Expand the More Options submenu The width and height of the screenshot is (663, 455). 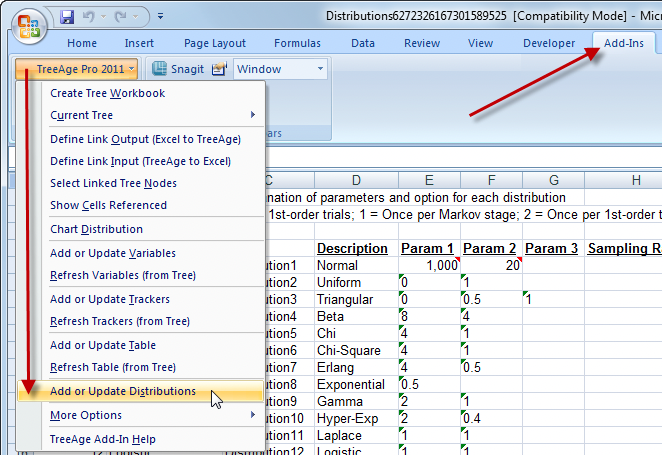tap(140, 415)
